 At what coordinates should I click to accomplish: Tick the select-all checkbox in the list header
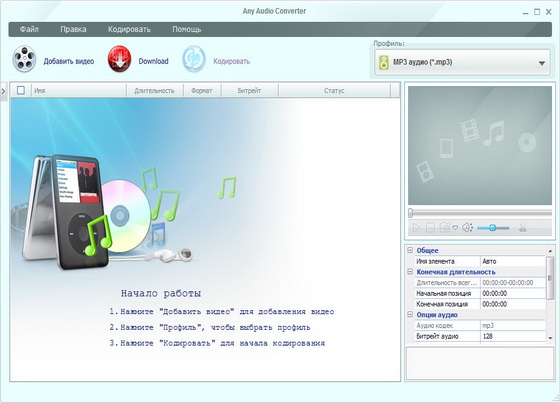21,90
